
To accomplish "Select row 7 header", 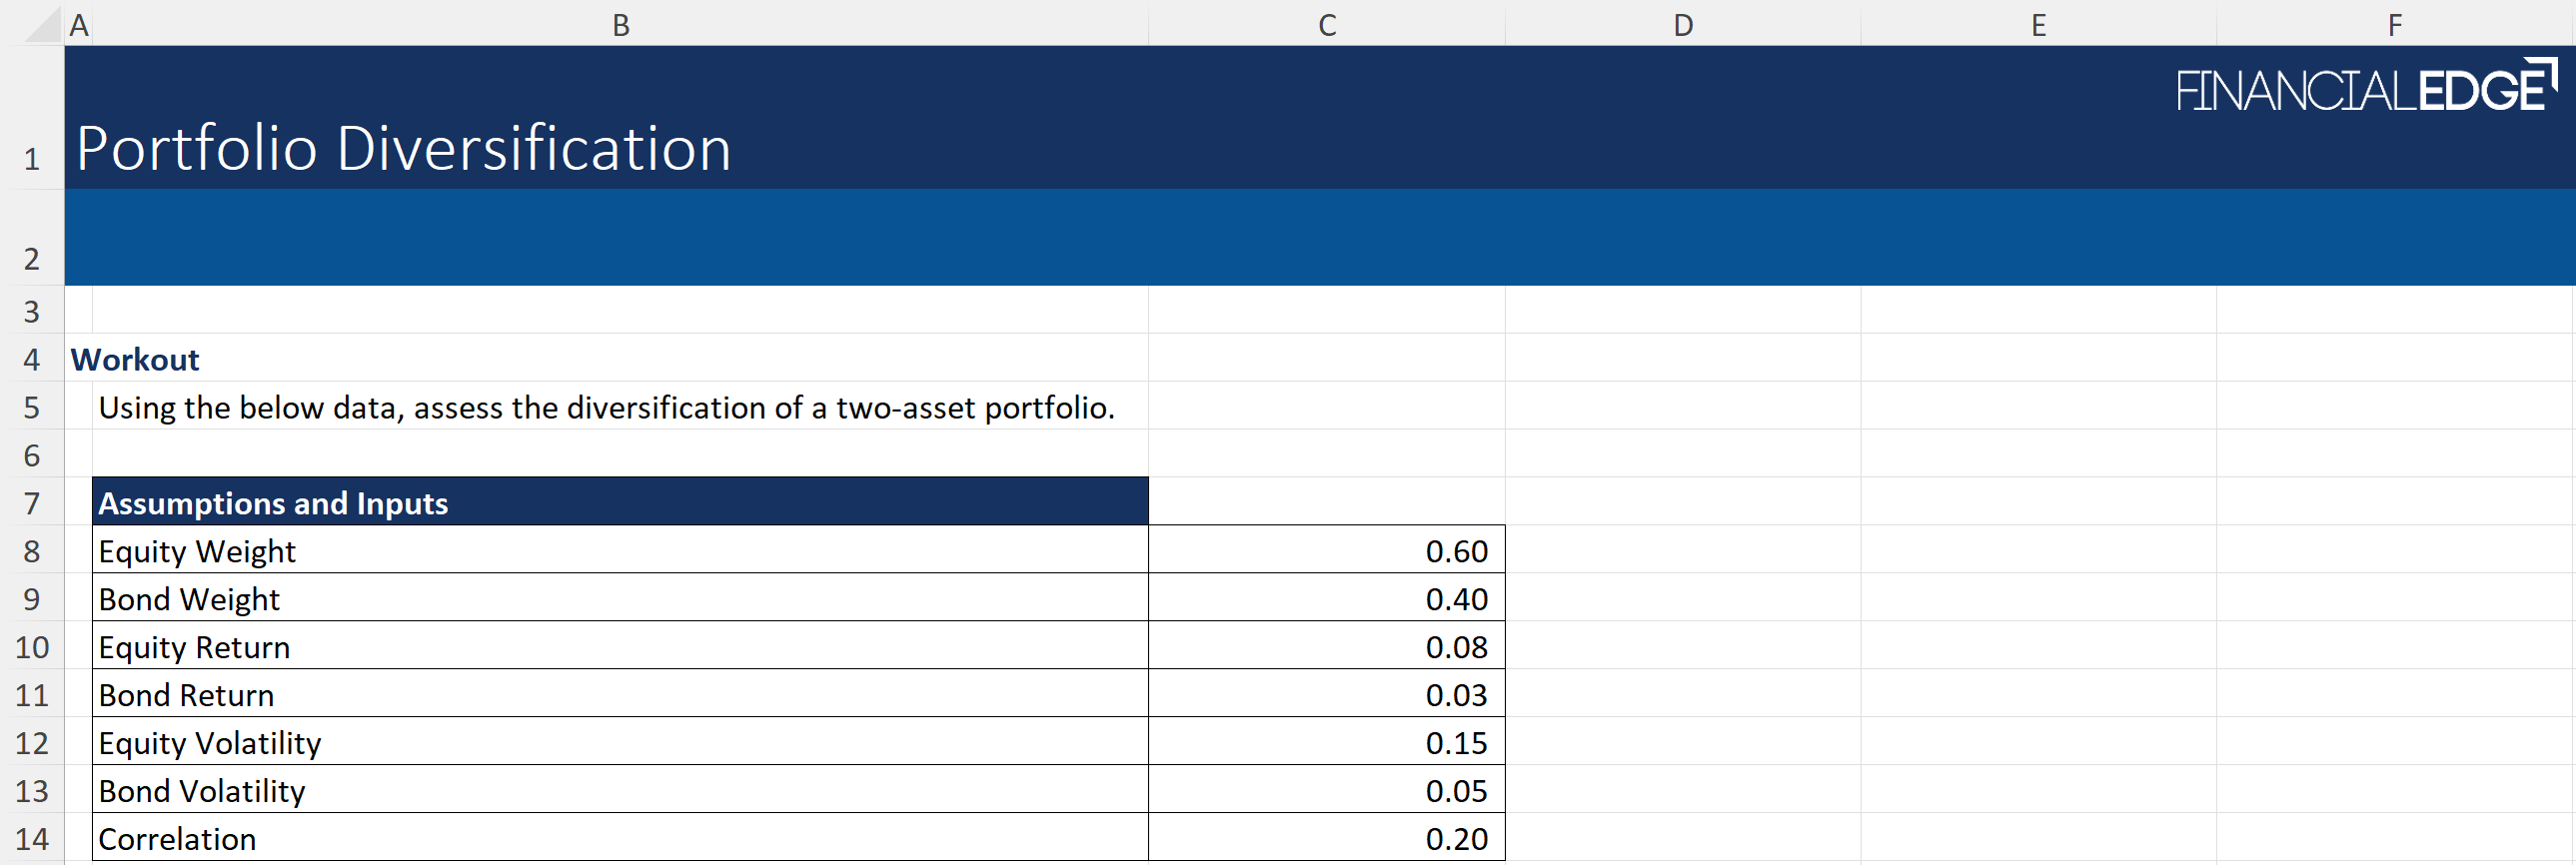I will [32, 503].
